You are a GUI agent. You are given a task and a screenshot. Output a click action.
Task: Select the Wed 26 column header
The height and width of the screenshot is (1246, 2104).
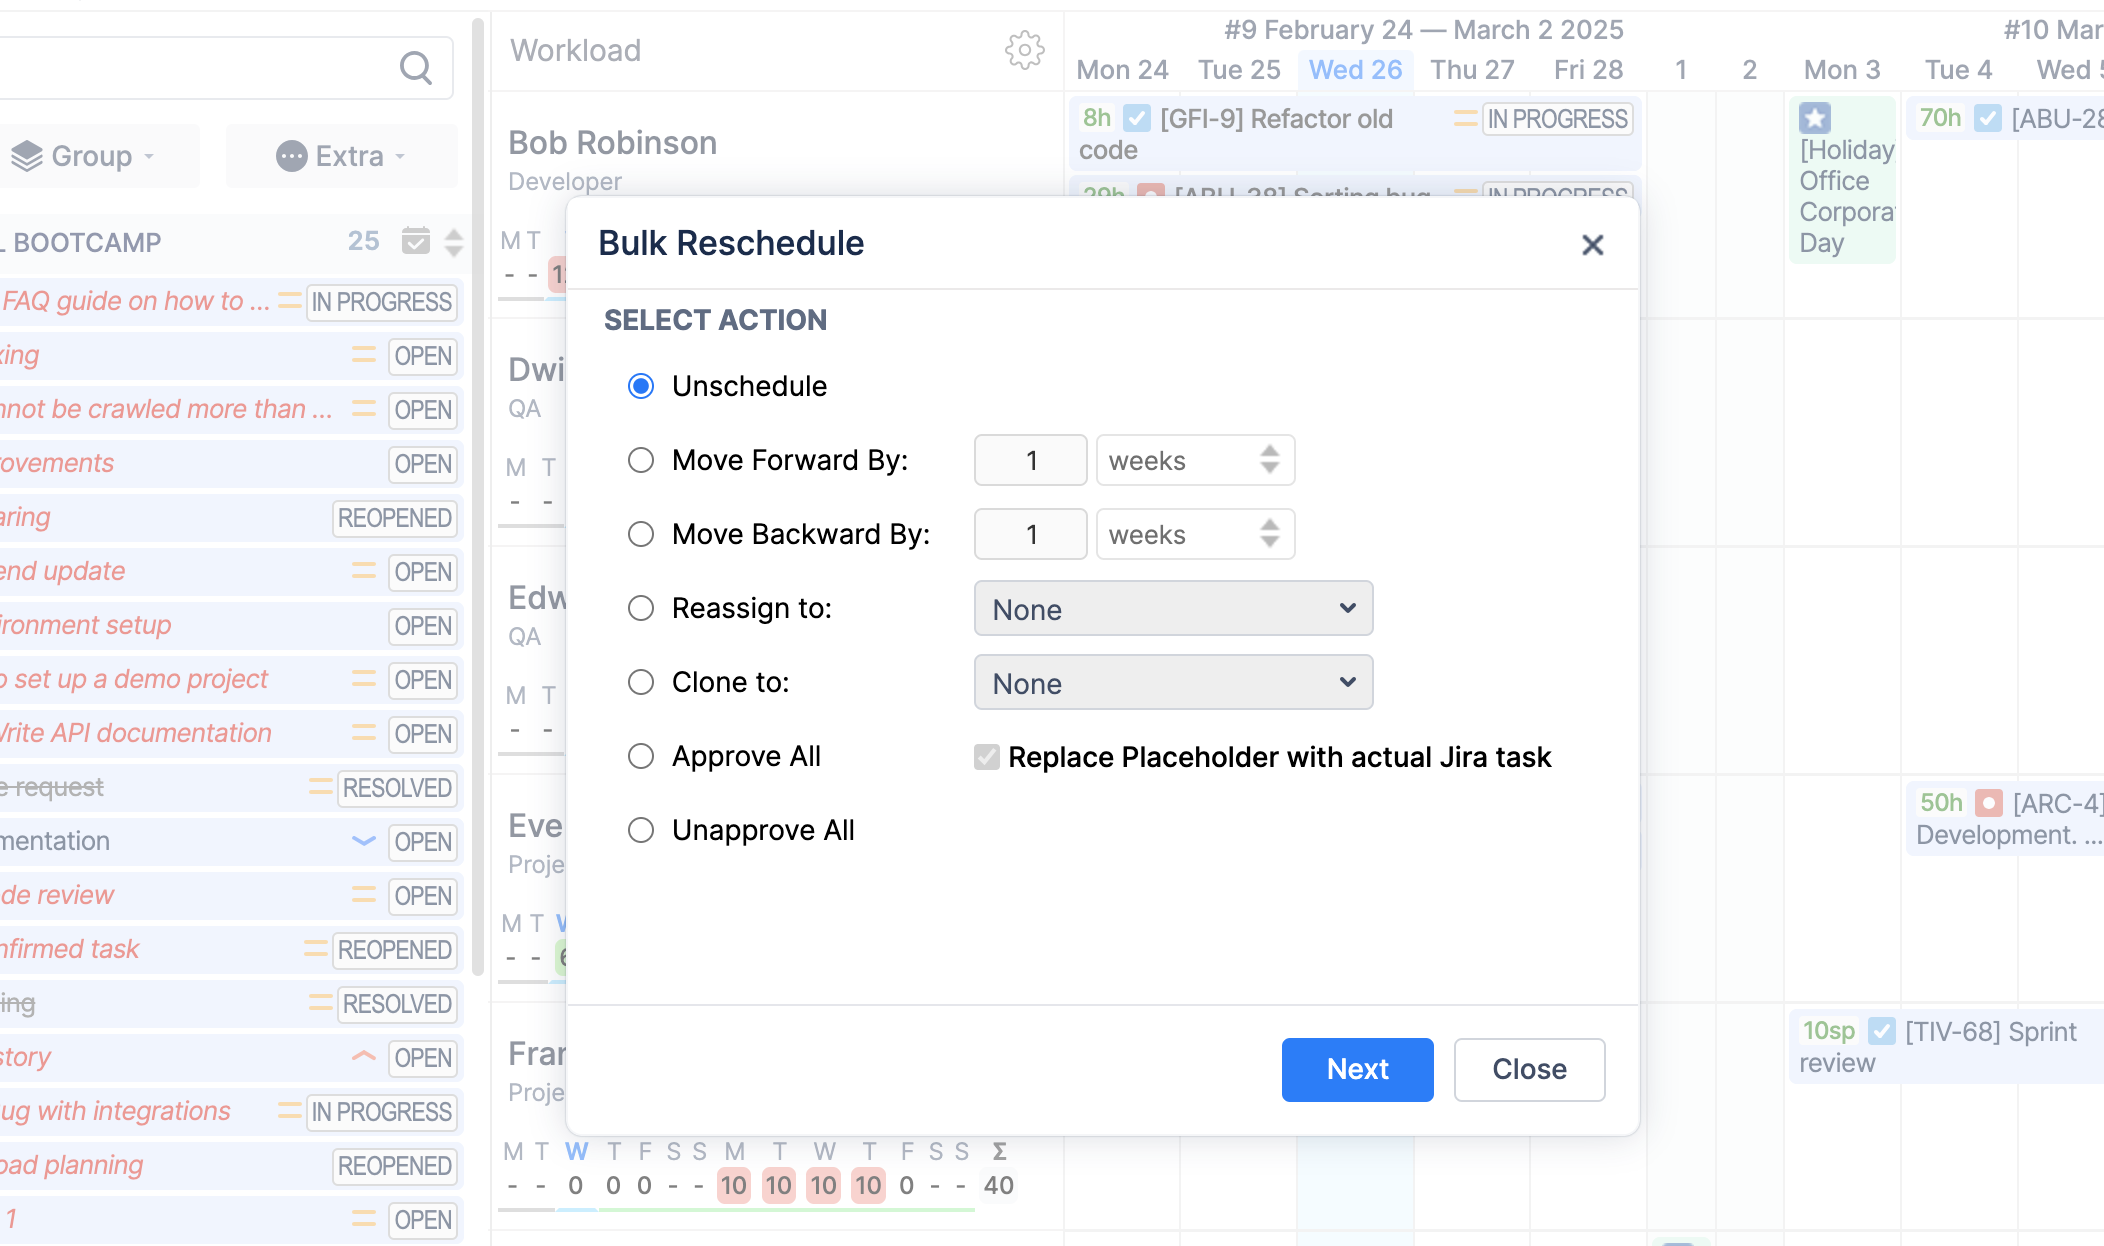point(1355,69)
